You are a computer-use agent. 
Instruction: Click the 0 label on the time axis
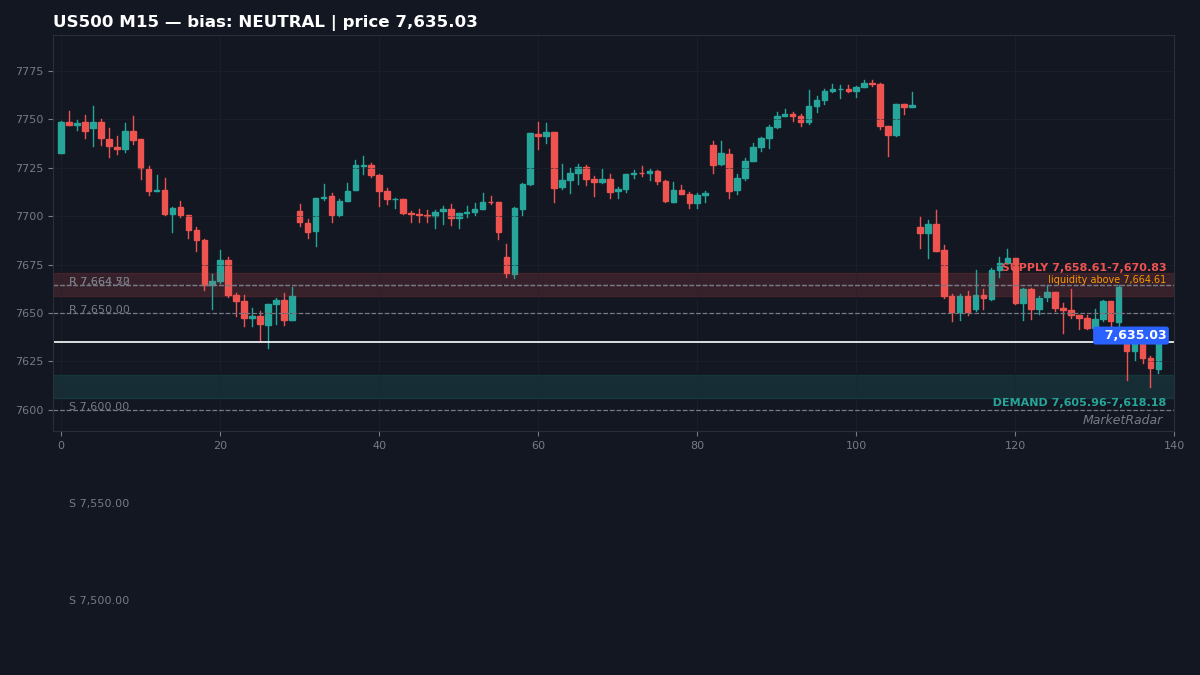61,446
